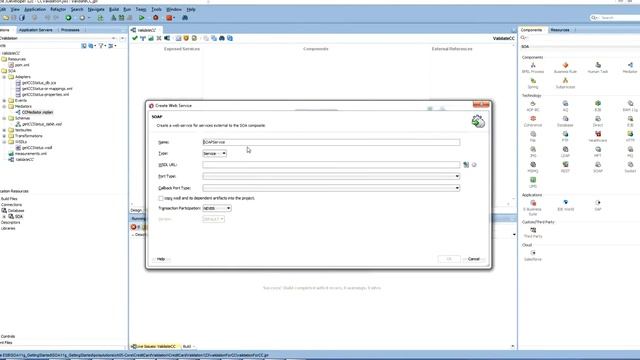Open the Navigate menu
Viewport: 640px width, 360px height.
click(x=96, y=9)
